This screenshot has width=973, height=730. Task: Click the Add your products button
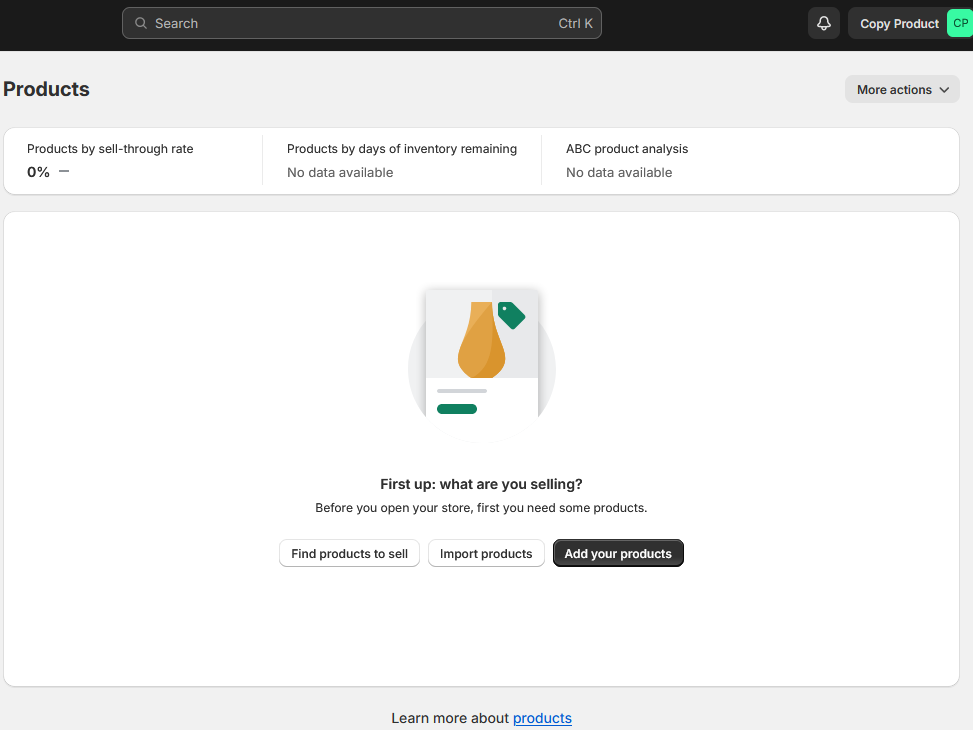point(618,554)
